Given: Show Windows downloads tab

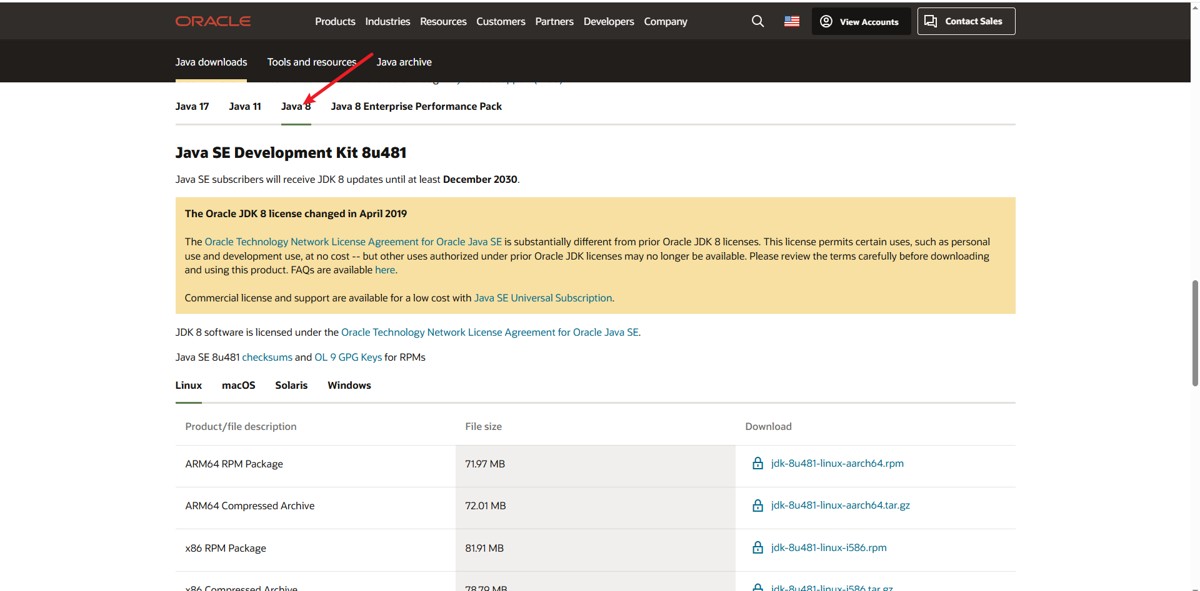Looking at the screenshot, I should tap(349, 385).
